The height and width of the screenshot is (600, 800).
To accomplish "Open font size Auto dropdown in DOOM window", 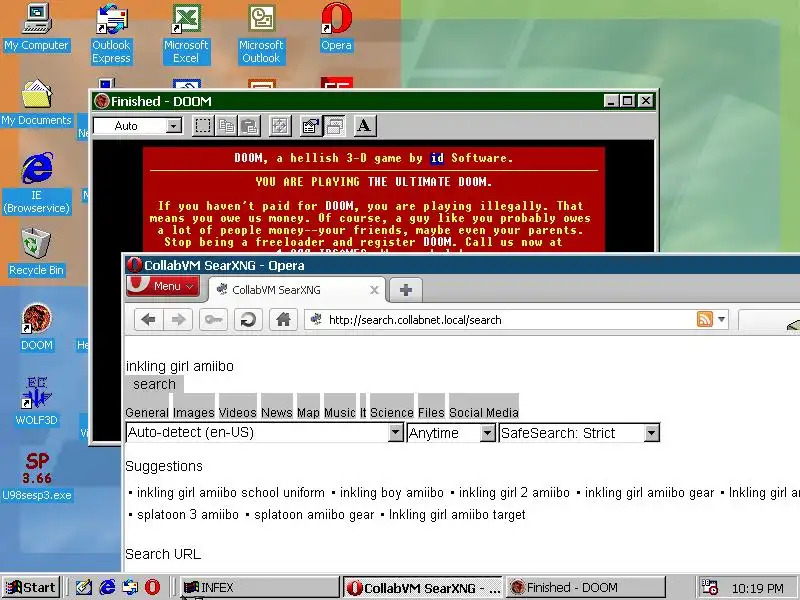I will pyautogui.click(x=173, y=126).
